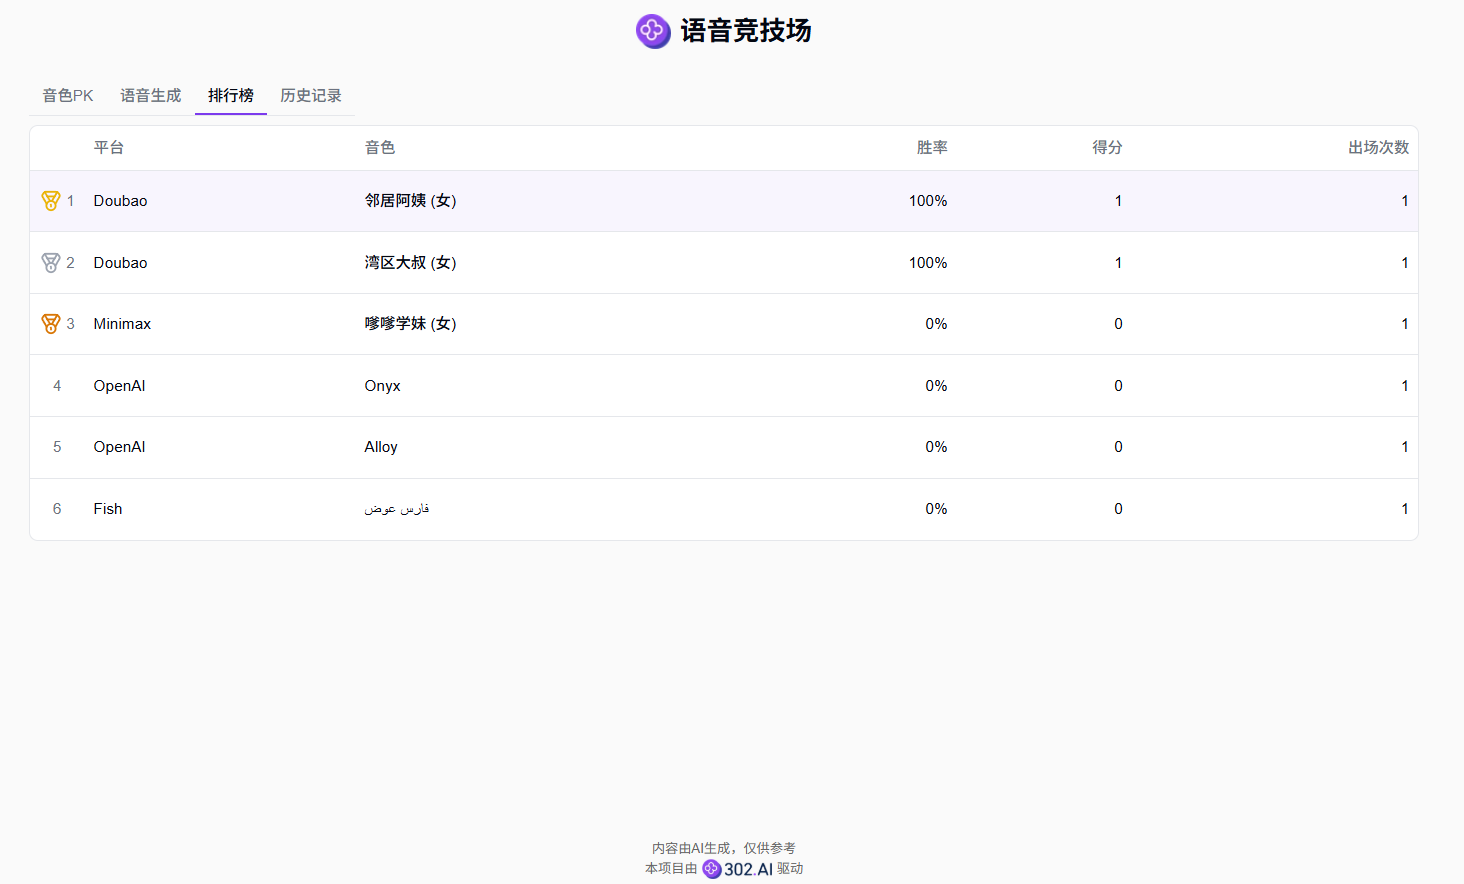Select the Onyx voice name
This screenshot has height=884, width=1464.
coord(383,386)
